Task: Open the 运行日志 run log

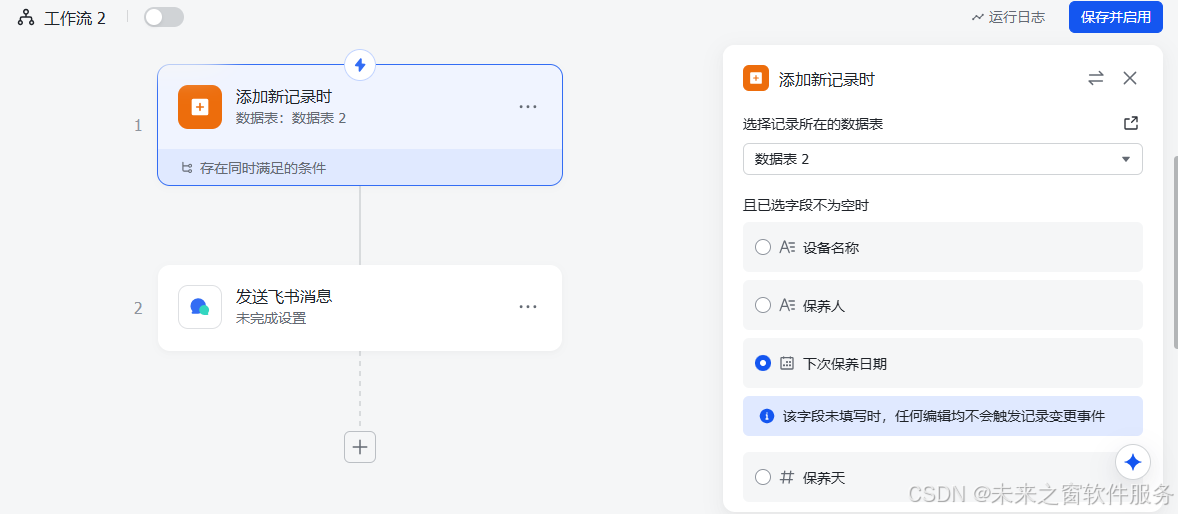Action: [x=1007, y=17]
